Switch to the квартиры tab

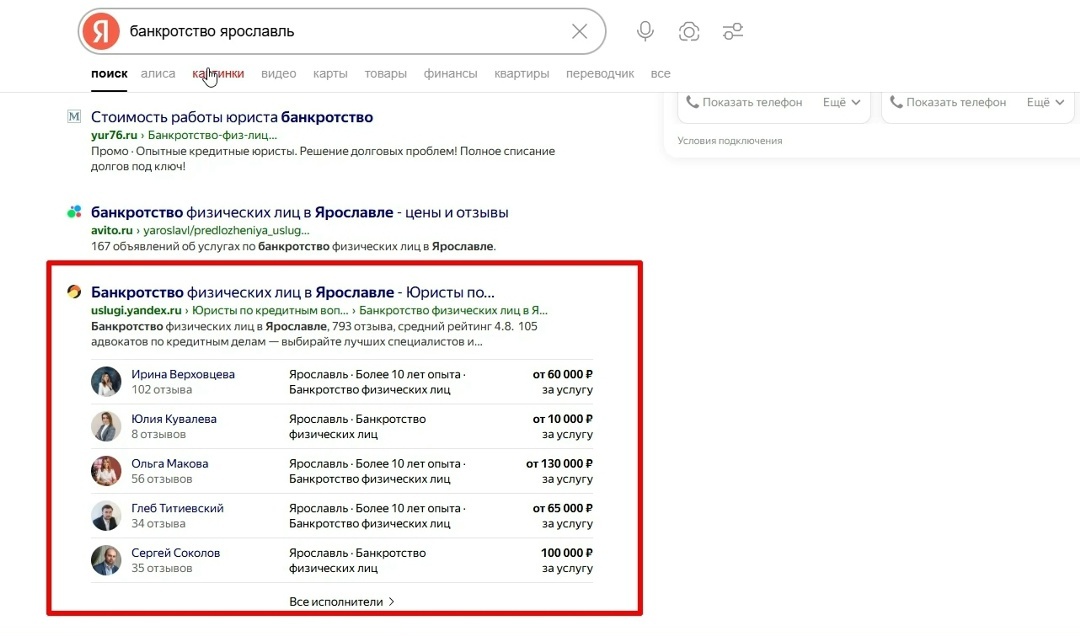coord(521,73)
